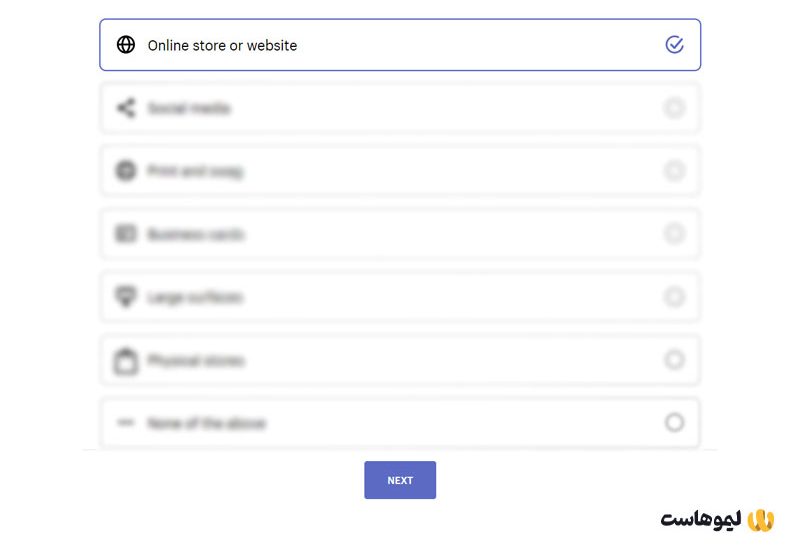Click the Print and swag icon

coord(126,171)
